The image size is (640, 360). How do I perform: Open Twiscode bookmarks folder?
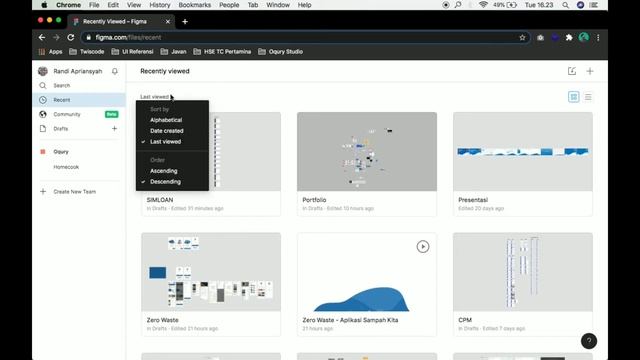[87, 52]
